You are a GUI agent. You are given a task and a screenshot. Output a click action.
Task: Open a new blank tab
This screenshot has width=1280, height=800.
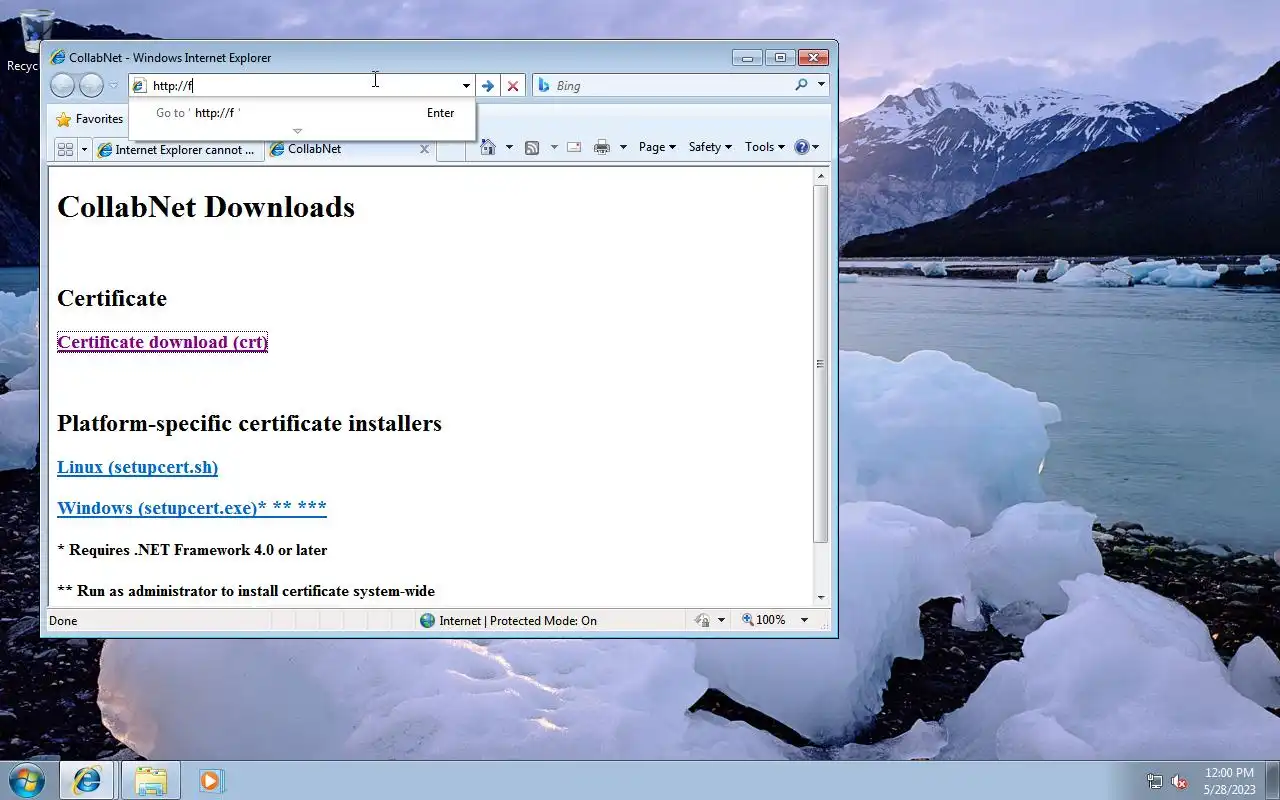pyautogui.click(x=451, y=150)
